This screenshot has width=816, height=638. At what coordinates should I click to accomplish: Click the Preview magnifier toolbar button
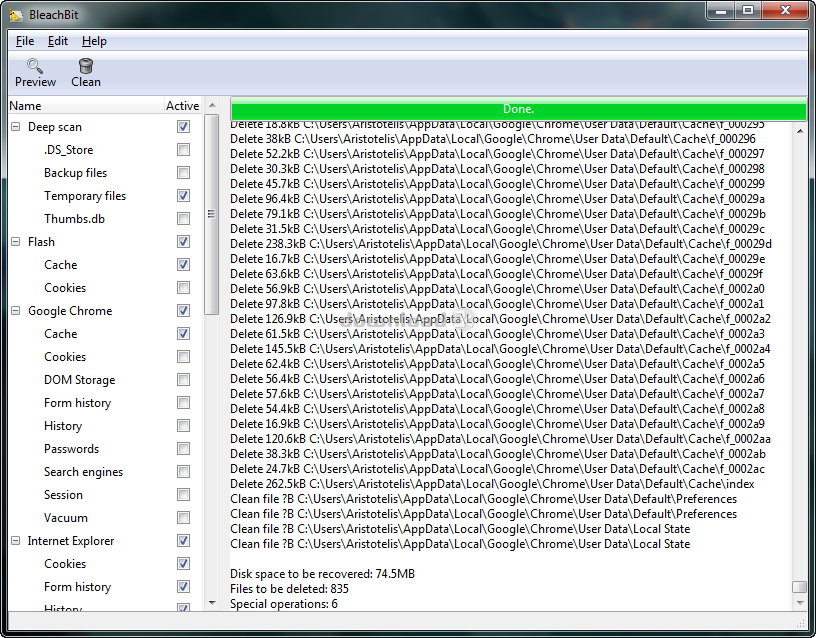(35, 73)
